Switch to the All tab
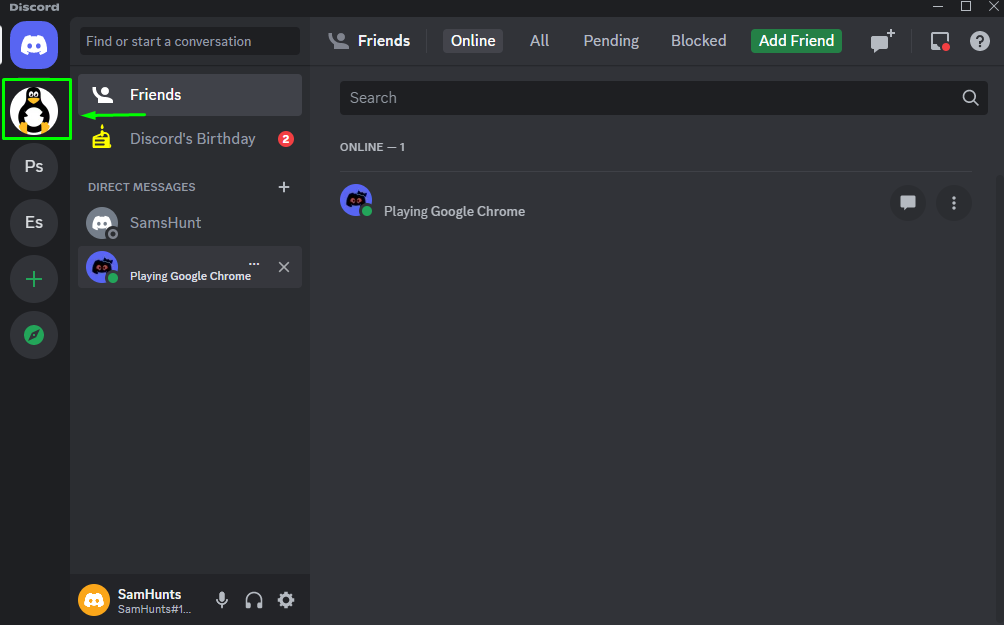Image resolution: width=1004 pixels, height=625 pixels. tap(539, 41)
